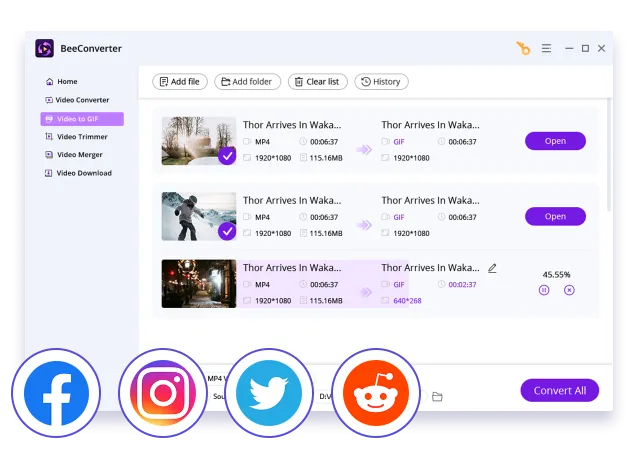Click the 45.55% progress text

point(556,275)
